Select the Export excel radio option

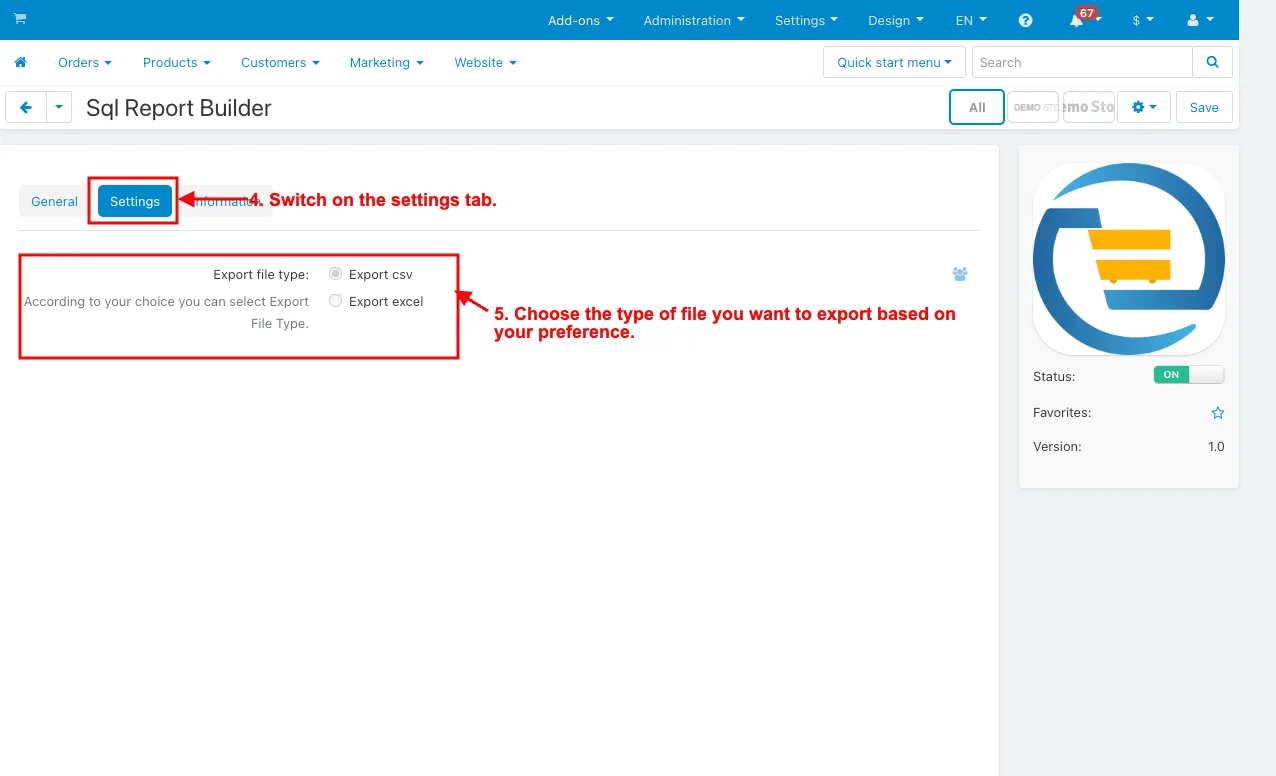(x=335, y=301)
